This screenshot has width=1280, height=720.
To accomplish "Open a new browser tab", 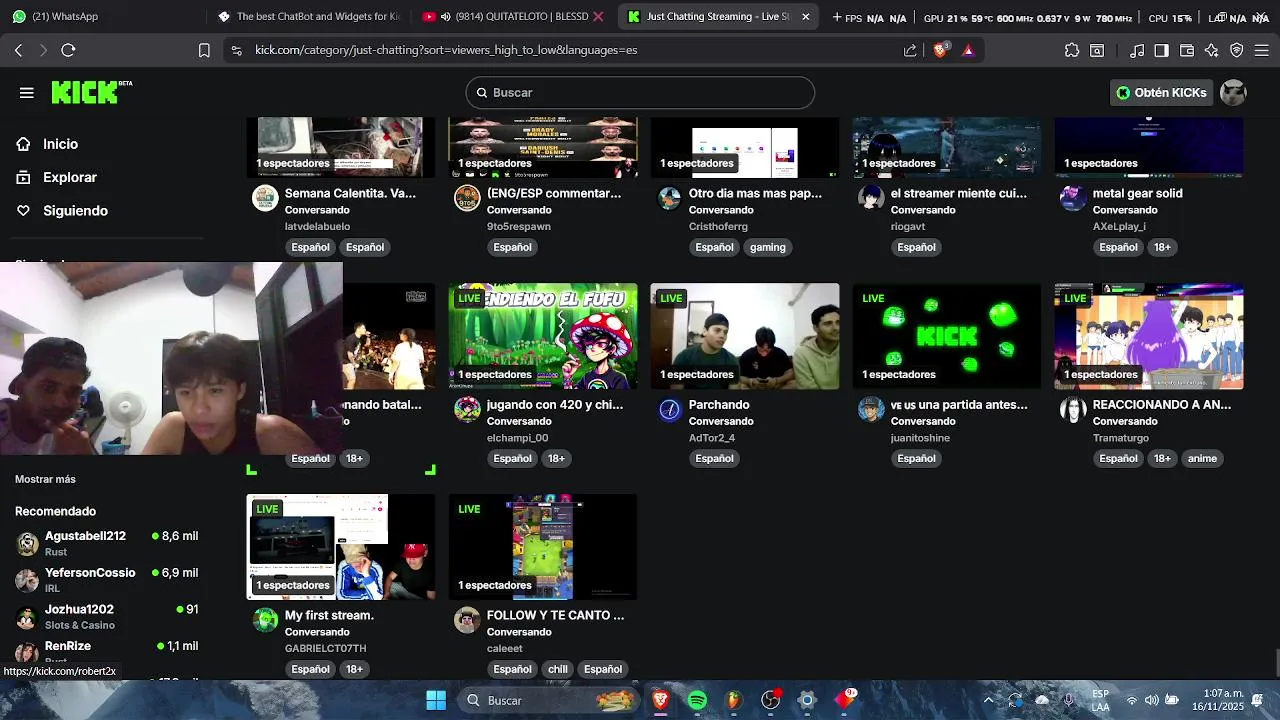I will point(837,17).
